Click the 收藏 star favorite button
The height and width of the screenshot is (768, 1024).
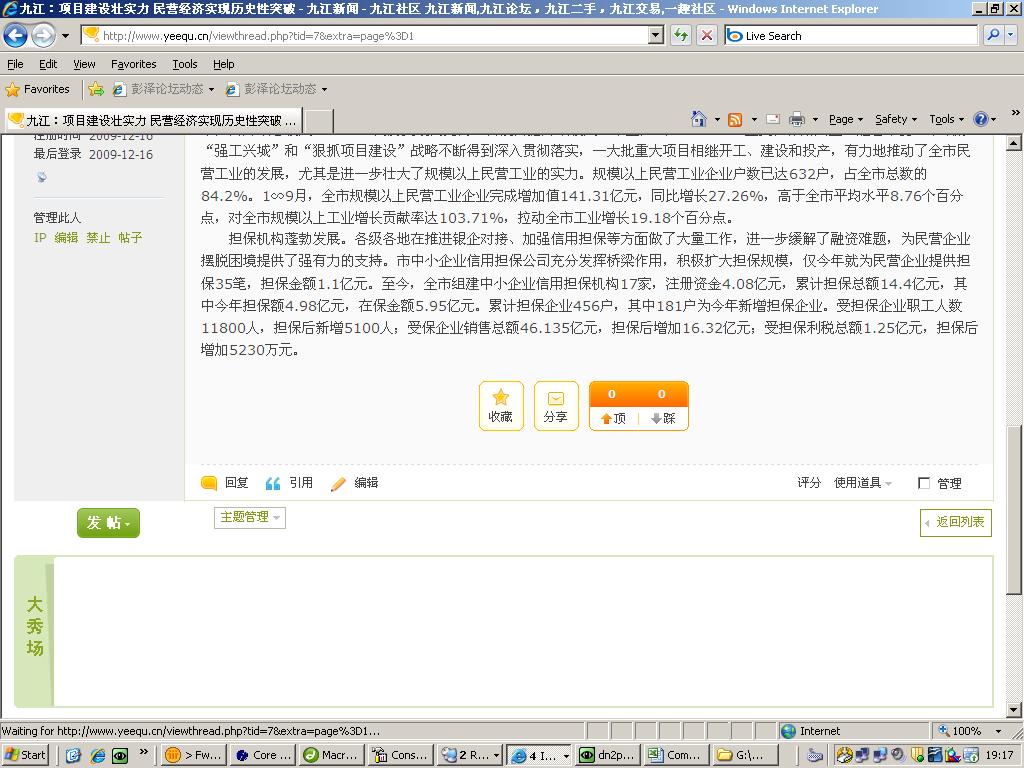tap(501, 406)
